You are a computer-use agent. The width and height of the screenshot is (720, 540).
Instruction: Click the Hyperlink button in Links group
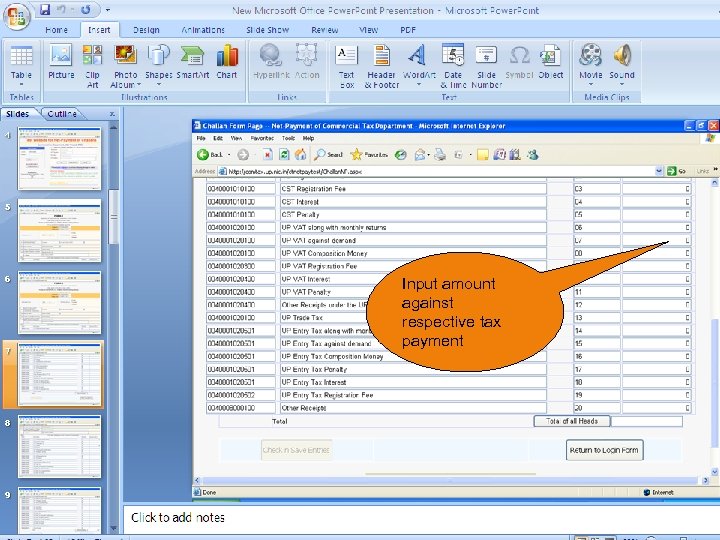pos(271,62)
